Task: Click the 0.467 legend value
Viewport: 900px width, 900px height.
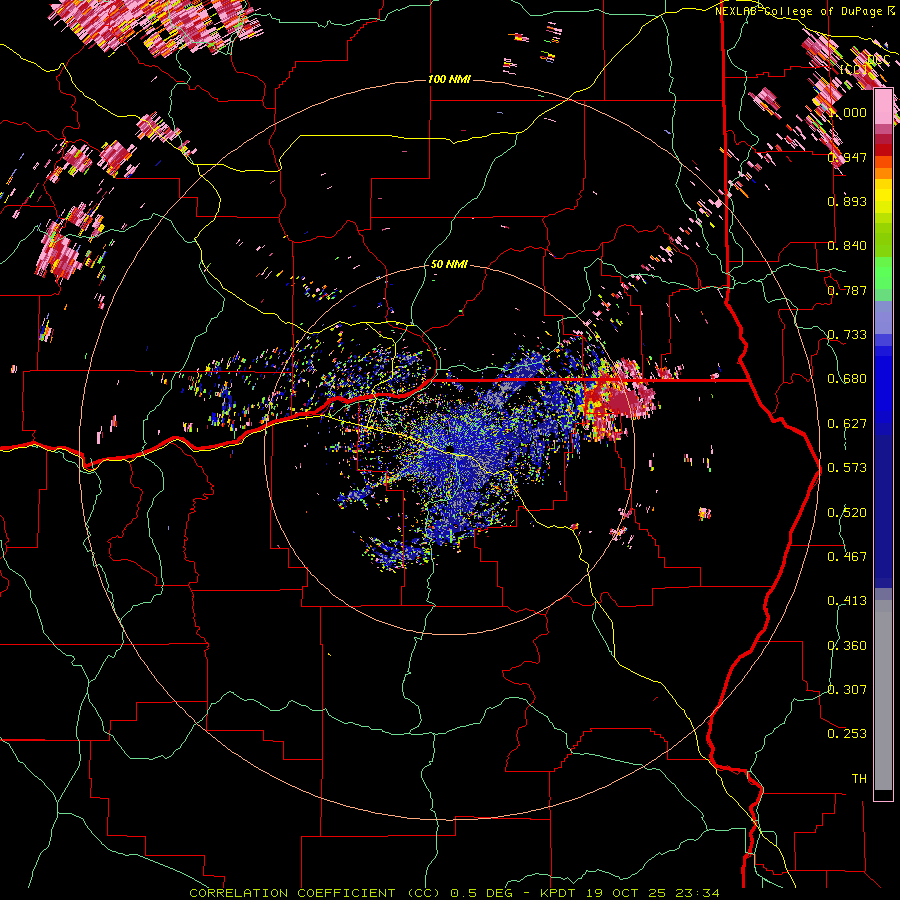Action: click(x=847, y=557)
